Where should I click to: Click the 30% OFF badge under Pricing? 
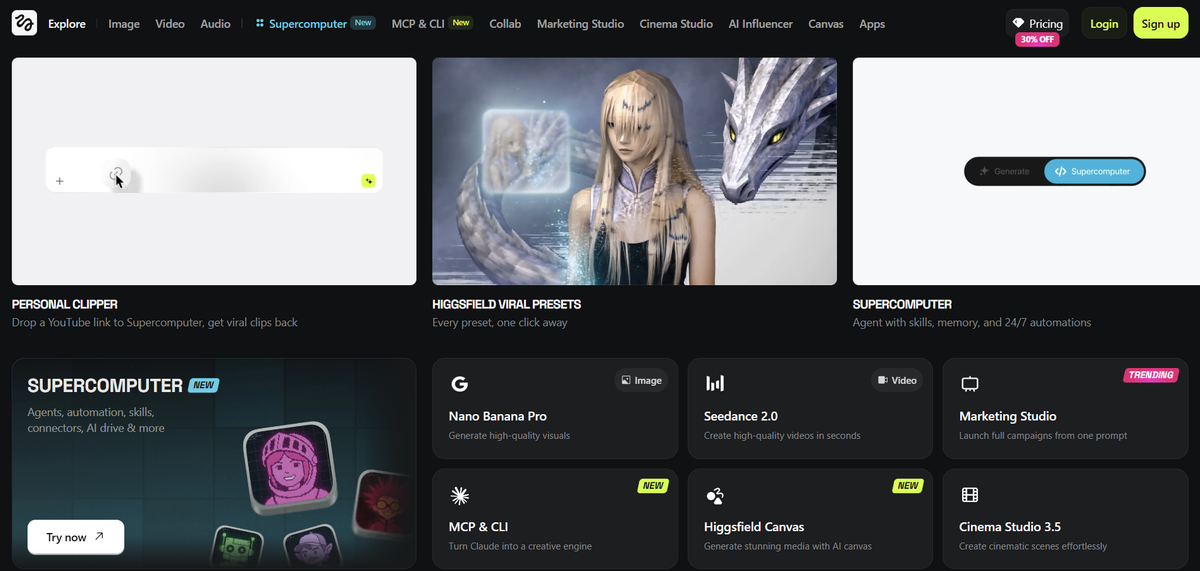[x=1036, y=40]
